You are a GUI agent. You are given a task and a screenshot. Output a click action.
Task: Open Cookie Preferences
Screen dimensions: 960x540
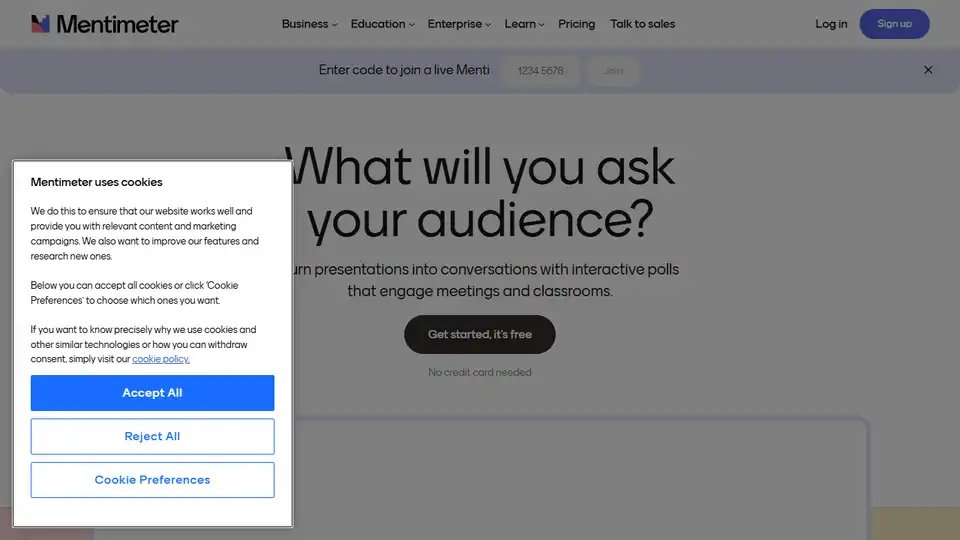pyautogui.click(x=152, y=480)
